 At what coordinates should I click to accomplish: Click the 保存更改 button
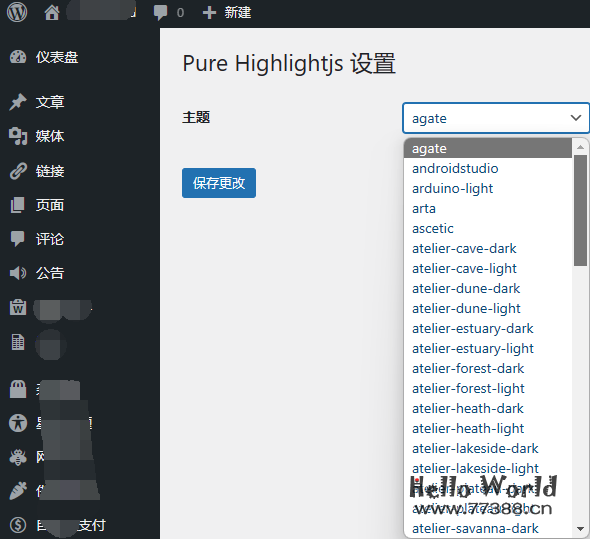(x=219, y=183)
